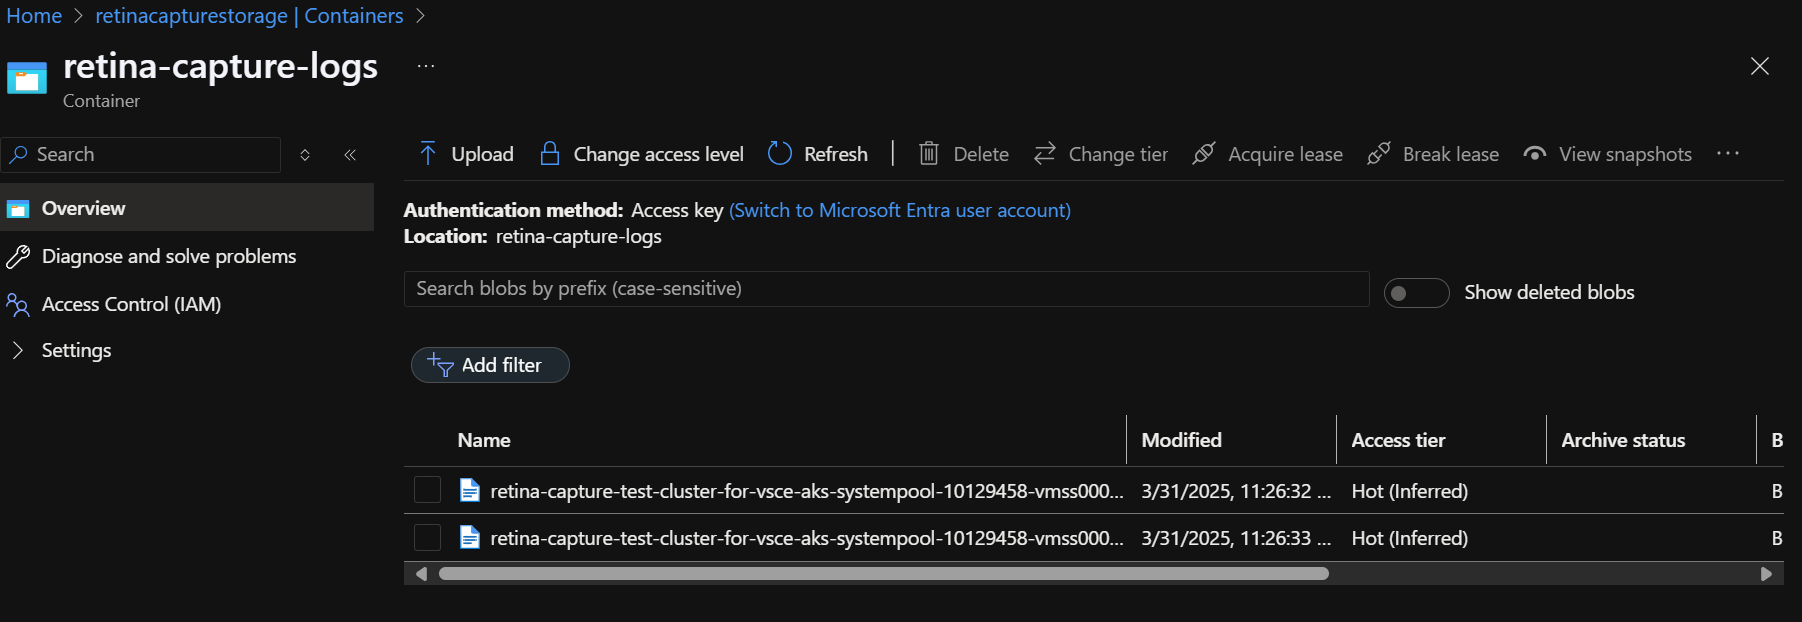Click the chevron after Home breadcrumb
Screen dimensions: 1802x622
(79, 16)
